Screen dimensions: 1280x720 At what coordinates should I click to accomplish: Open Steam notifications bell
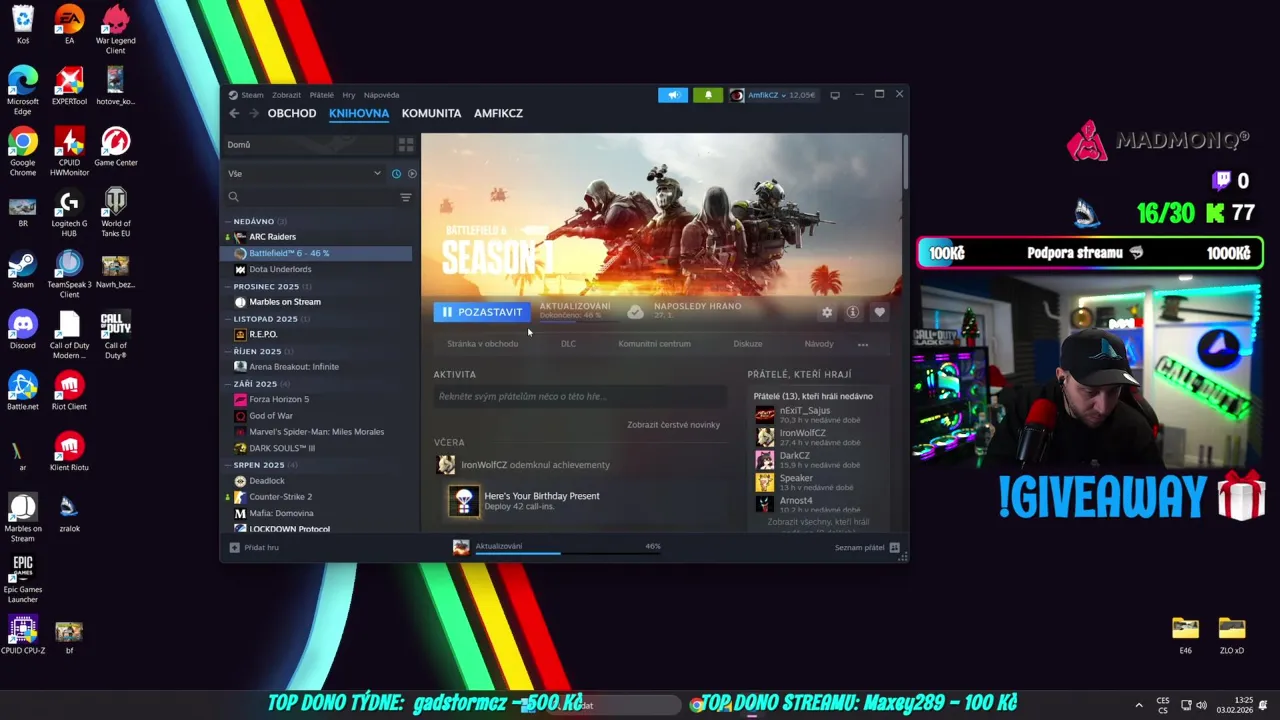coord(708,95)
